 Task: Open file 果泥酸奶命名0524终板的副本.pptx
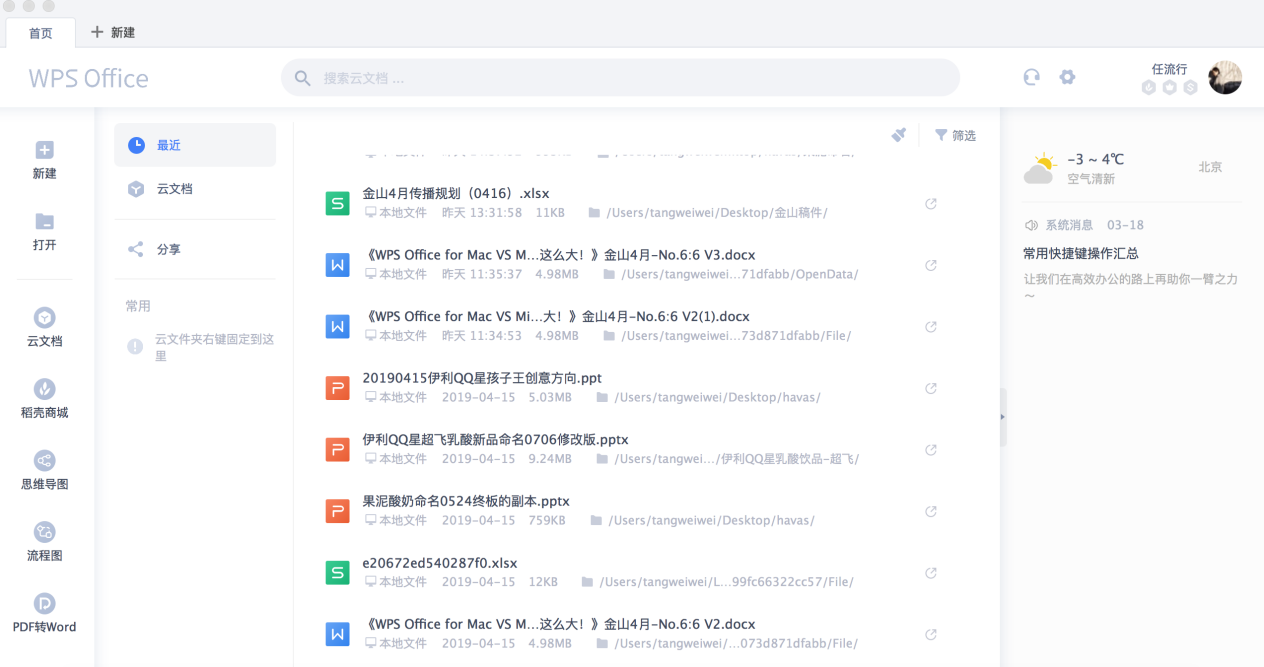(x=466, y=501)
